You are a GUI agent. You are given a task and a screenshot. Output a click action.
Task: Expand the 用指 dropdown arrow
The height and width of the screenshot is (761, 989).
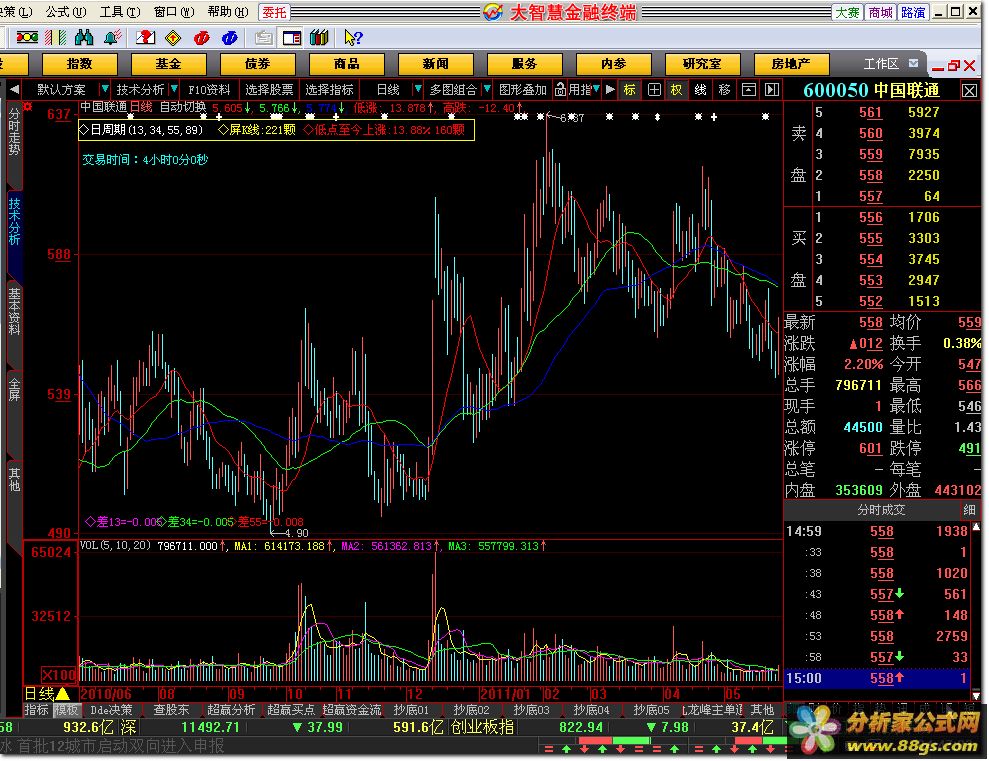click(596, 89)
